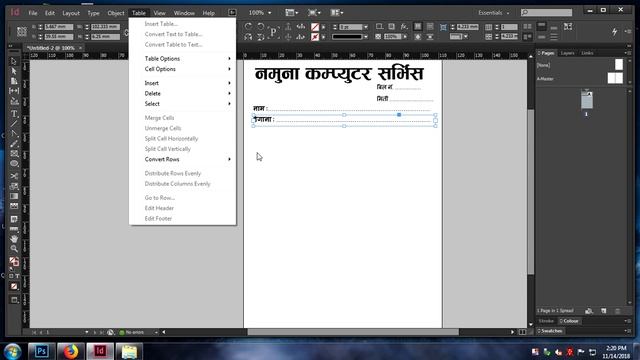The height and width of the screenshot is (360, 640).
Task: Click the edit page size icon
Action: point(589,311)
